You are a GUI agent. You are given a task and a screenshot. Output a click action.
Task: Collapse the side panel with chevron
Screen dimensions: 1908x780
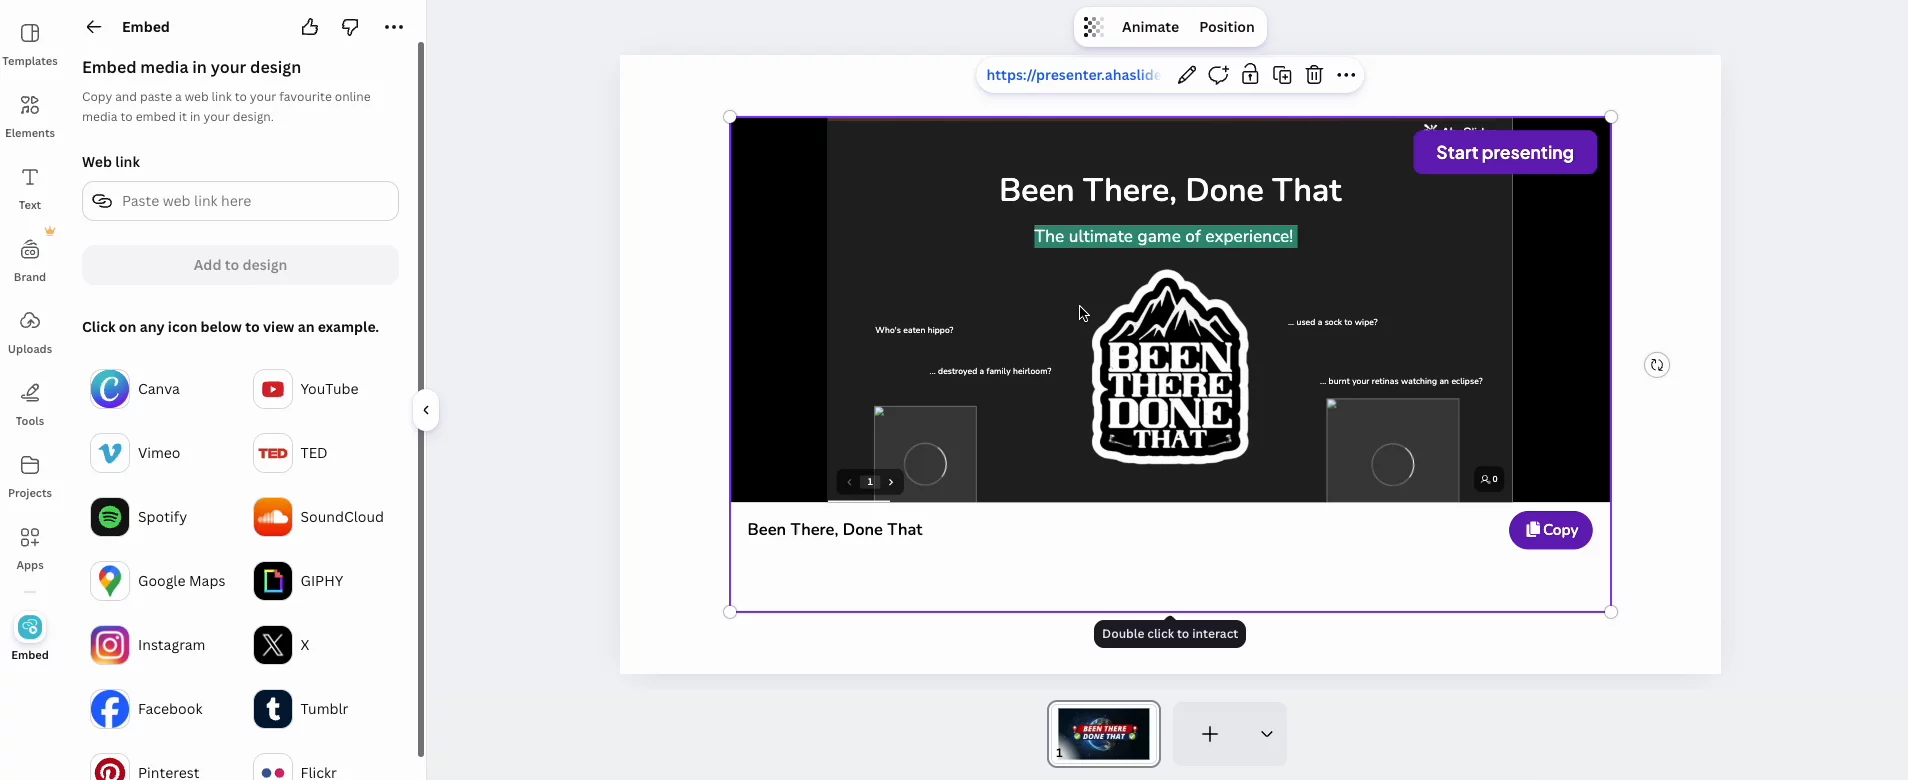(x=426, y=410)
